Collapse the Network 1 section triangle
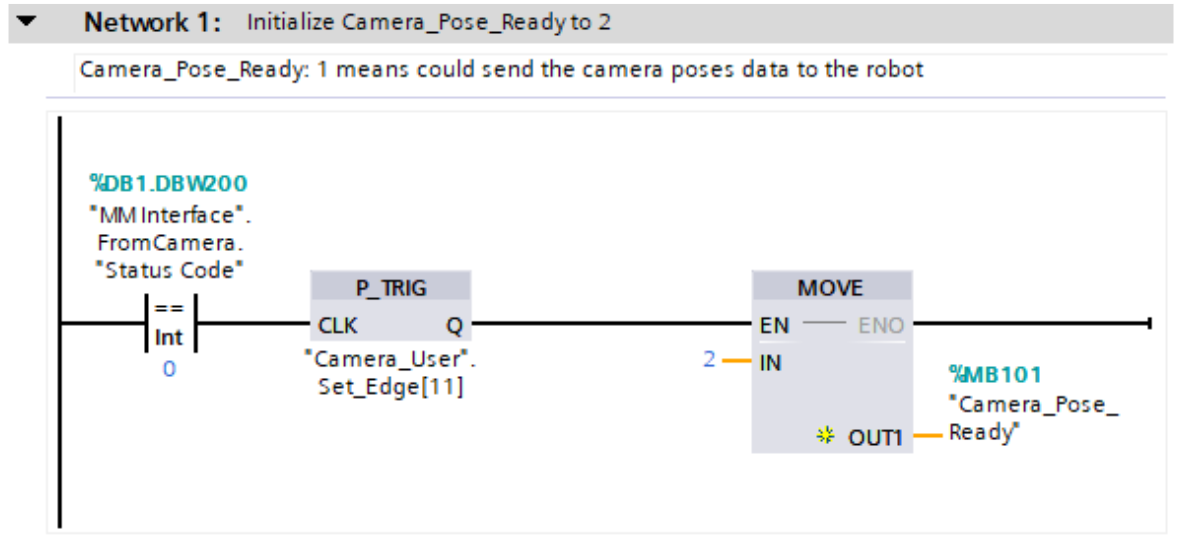The image size is (1182, 546). (x=27, y=22)
